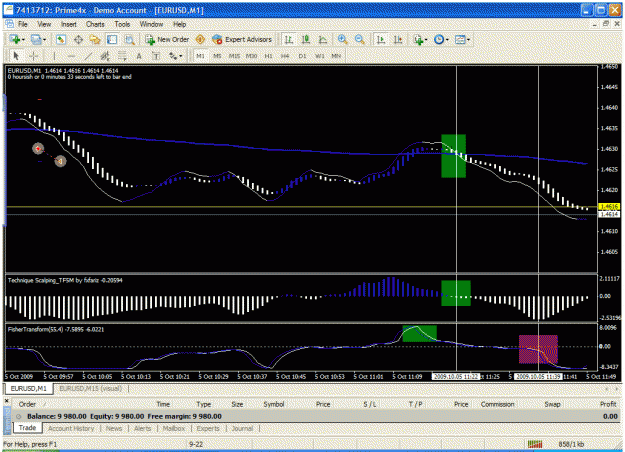Open the Help menu

[x=179, y=24]
